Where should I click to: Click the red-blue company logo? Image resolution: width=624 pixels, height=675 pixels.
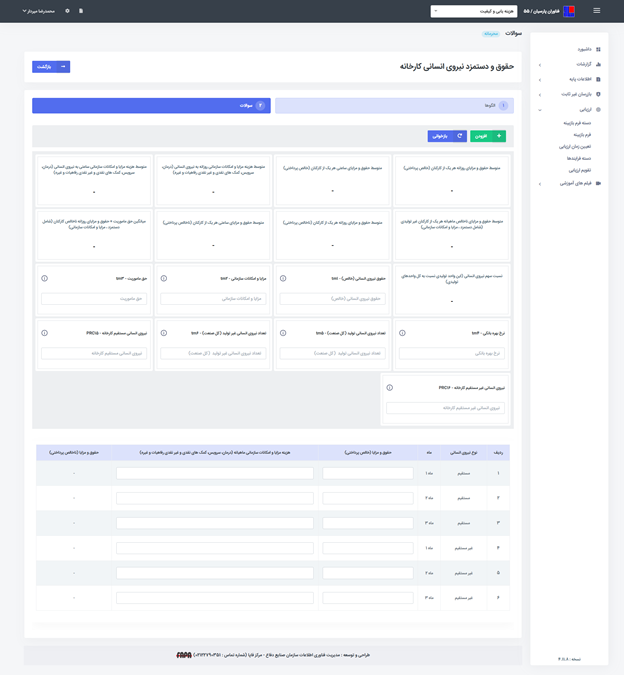[x=569, y=11]
